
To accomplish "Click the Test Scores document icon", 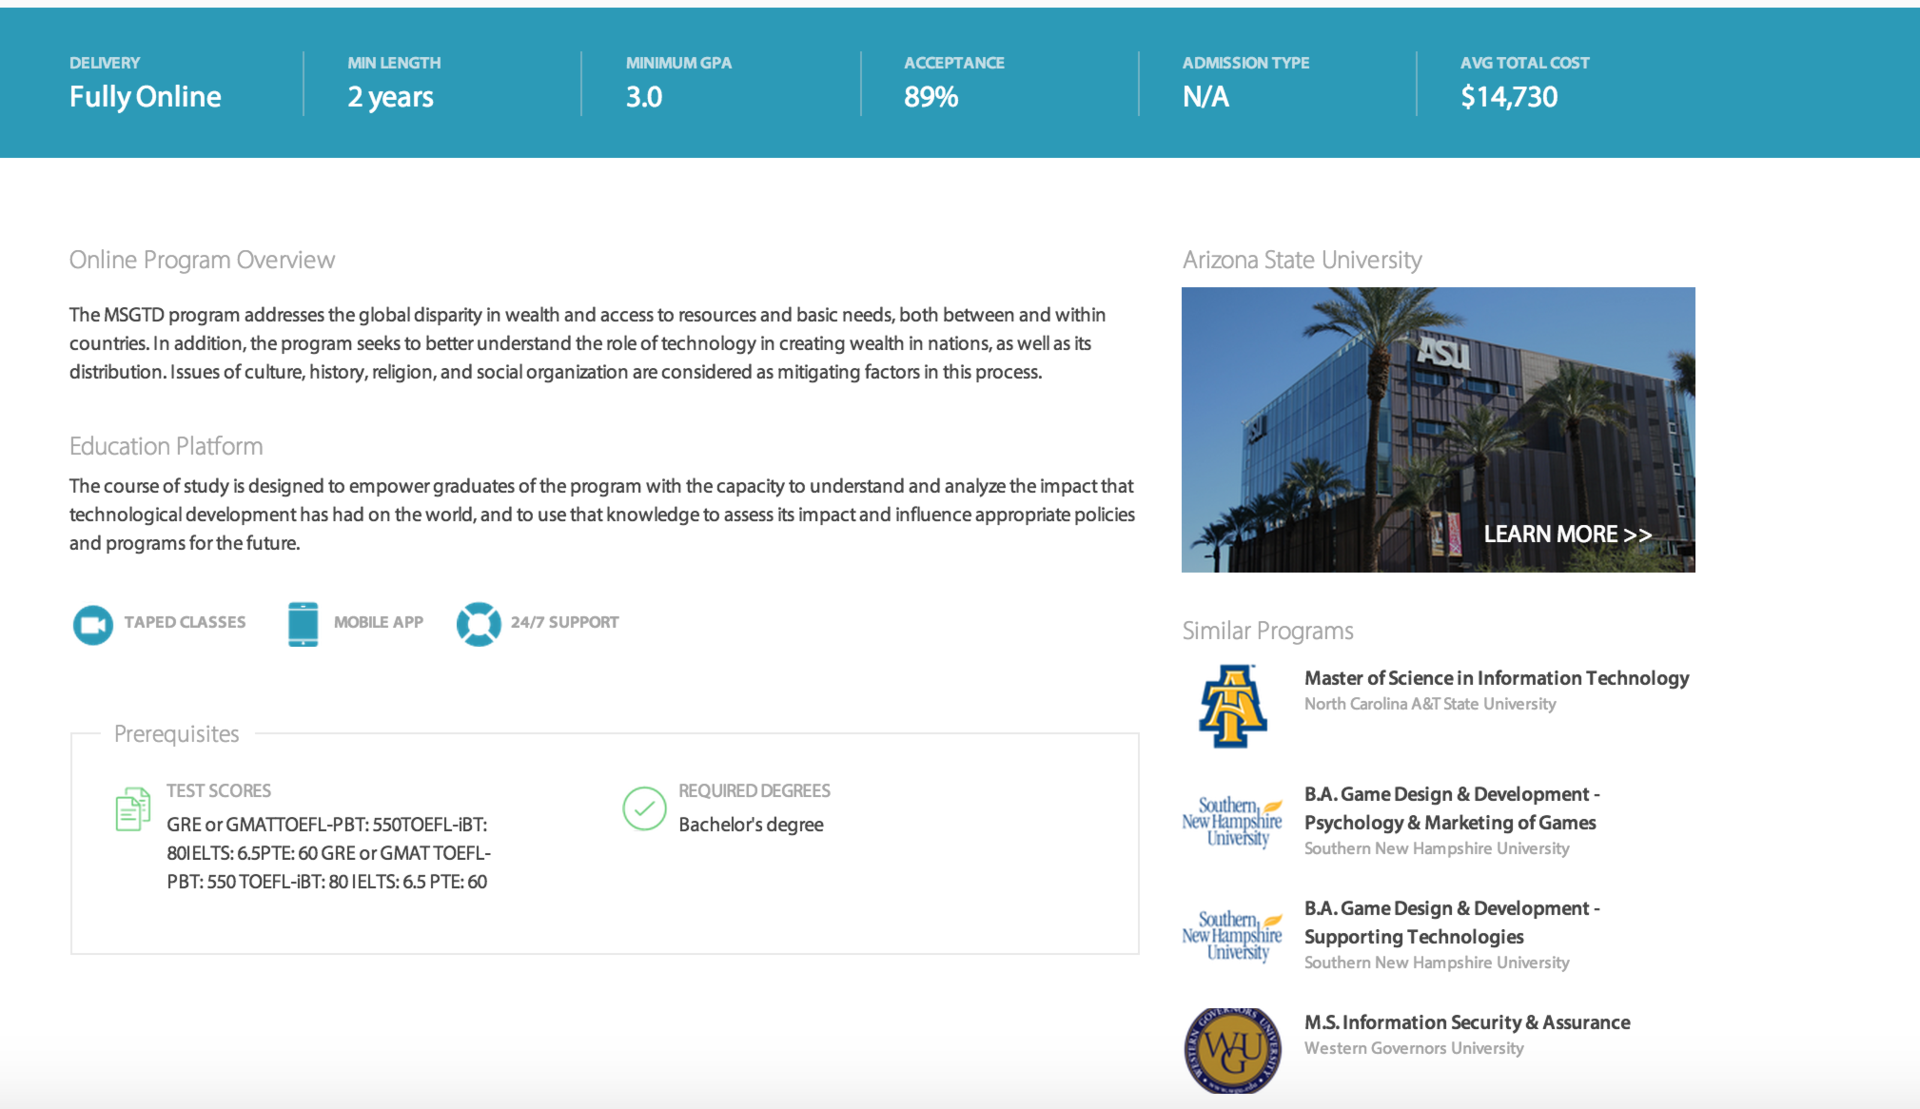I will point(133,809).
